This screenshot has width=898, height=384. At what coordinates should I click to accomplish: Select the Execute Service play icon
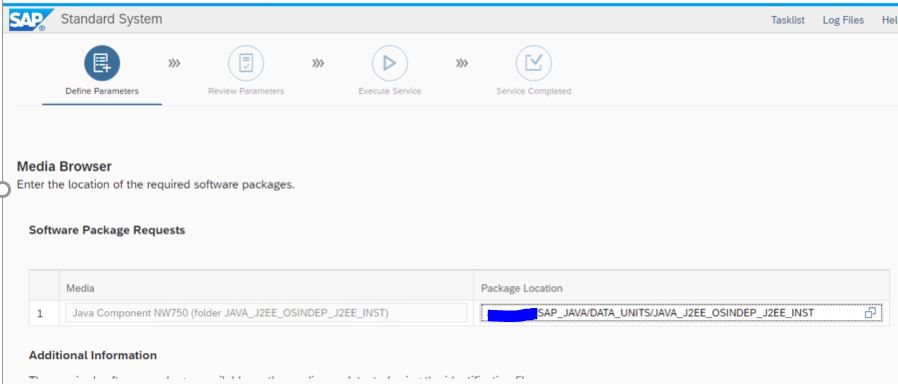389,63
